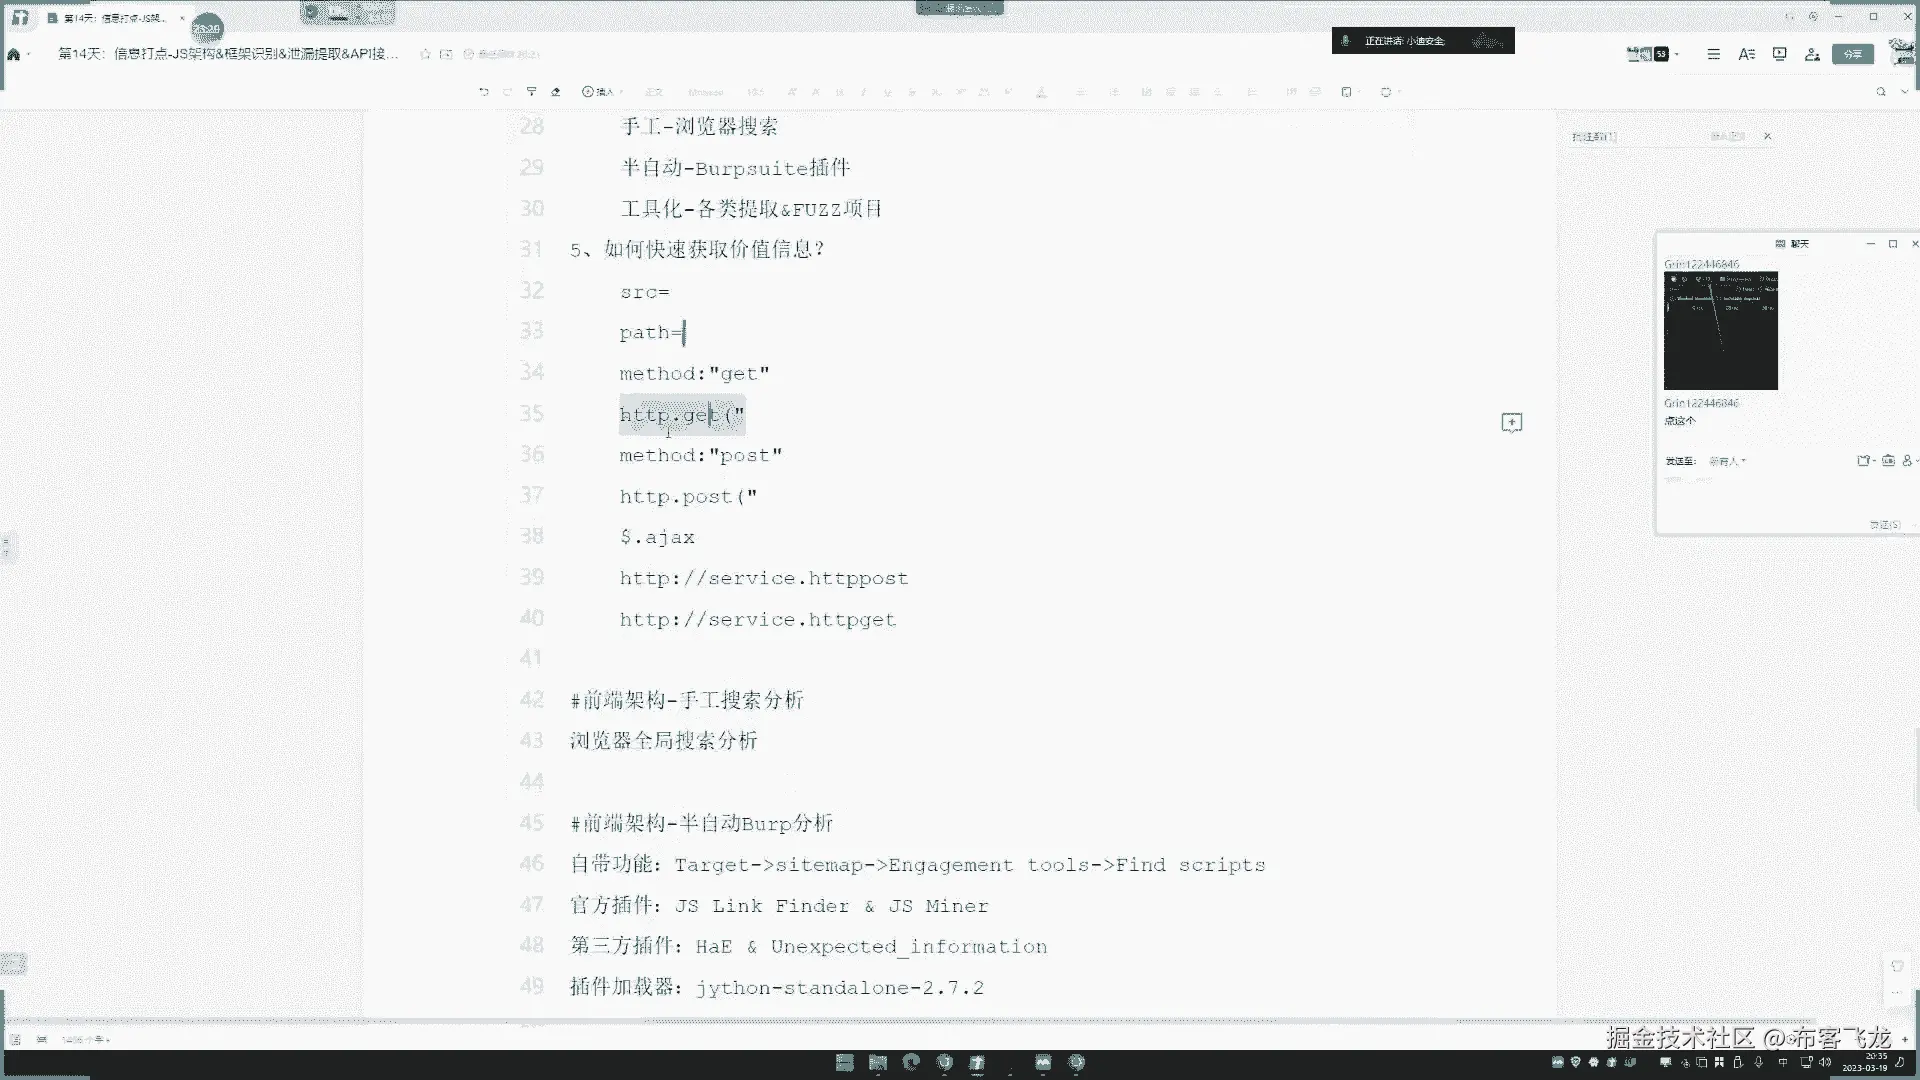Click the home icon at top left
This screenshot has width=1920, height=1080.
click(14, 54)
